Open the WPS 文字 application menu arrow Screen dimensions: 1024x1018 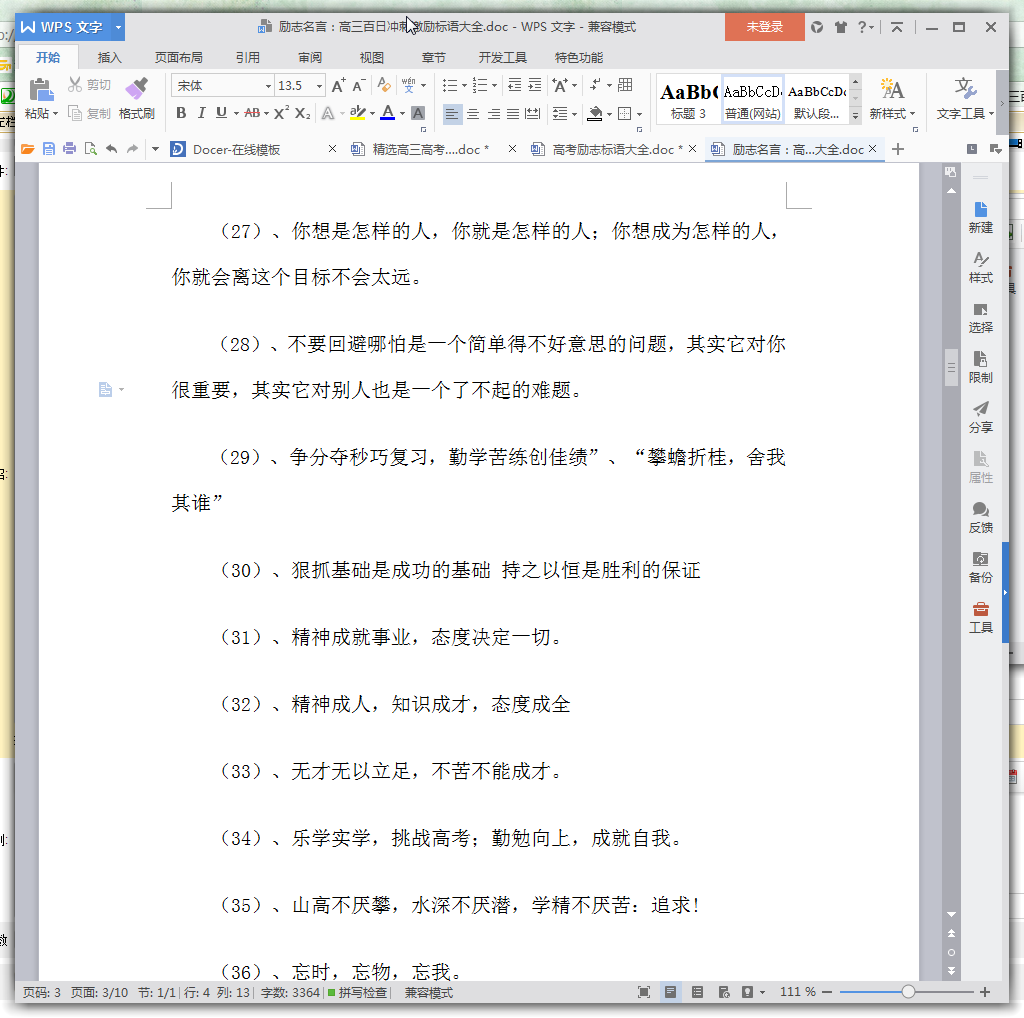click(118, 27)
